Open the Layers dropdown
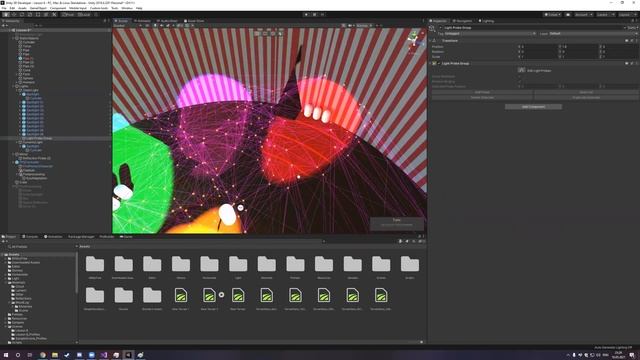 click(x=605, y=14)
